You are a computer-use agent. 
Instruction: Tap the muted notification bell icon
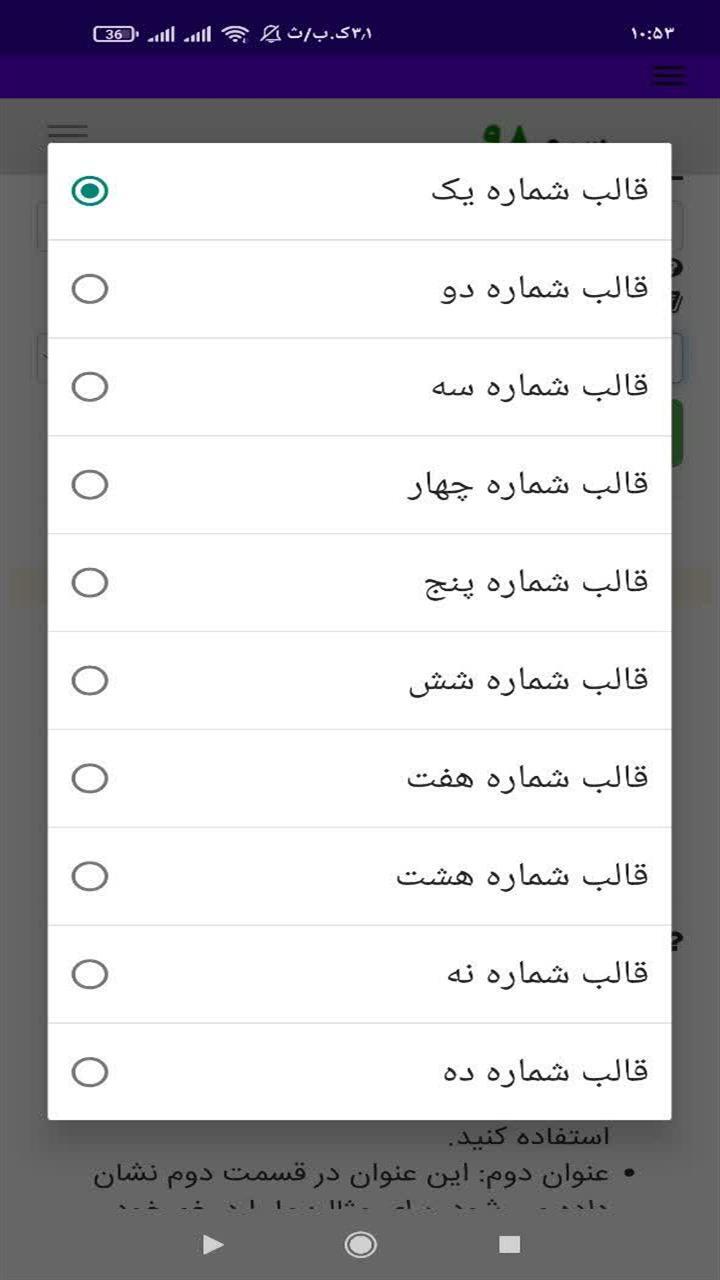pyautogui.click(x=270, y=34)
